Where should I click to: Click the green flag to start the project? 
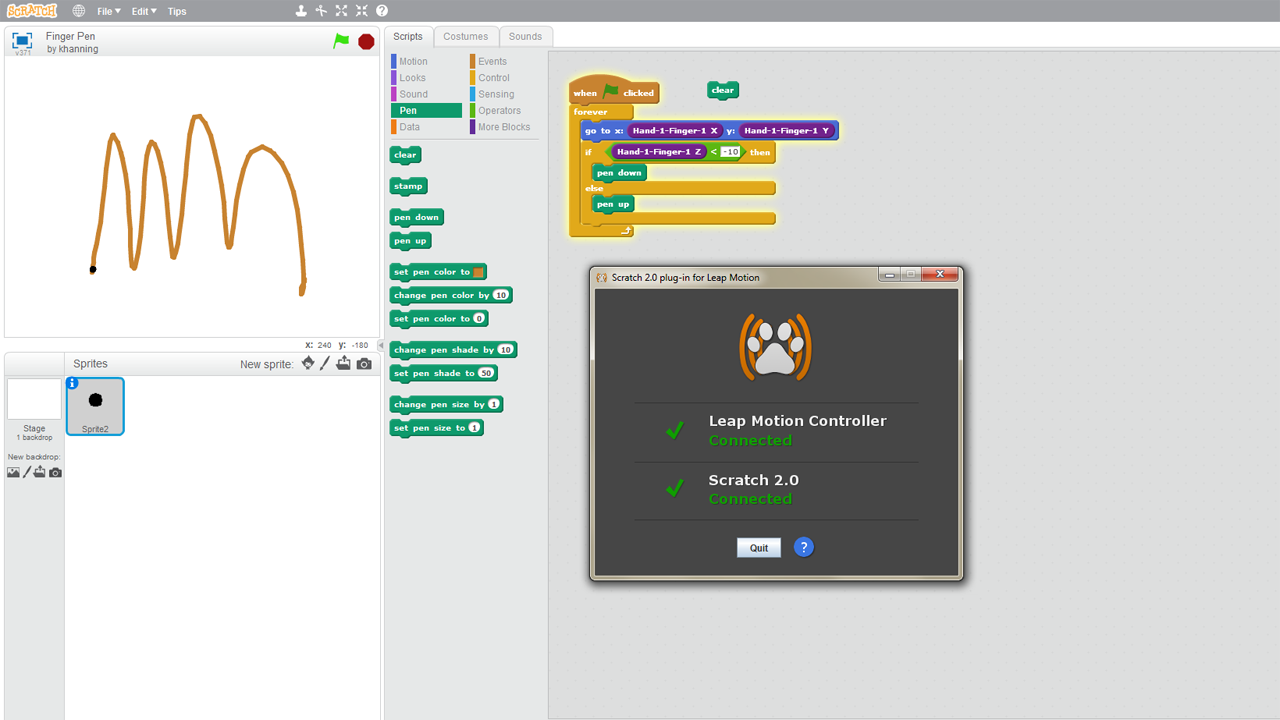click(x=341, y=41)
